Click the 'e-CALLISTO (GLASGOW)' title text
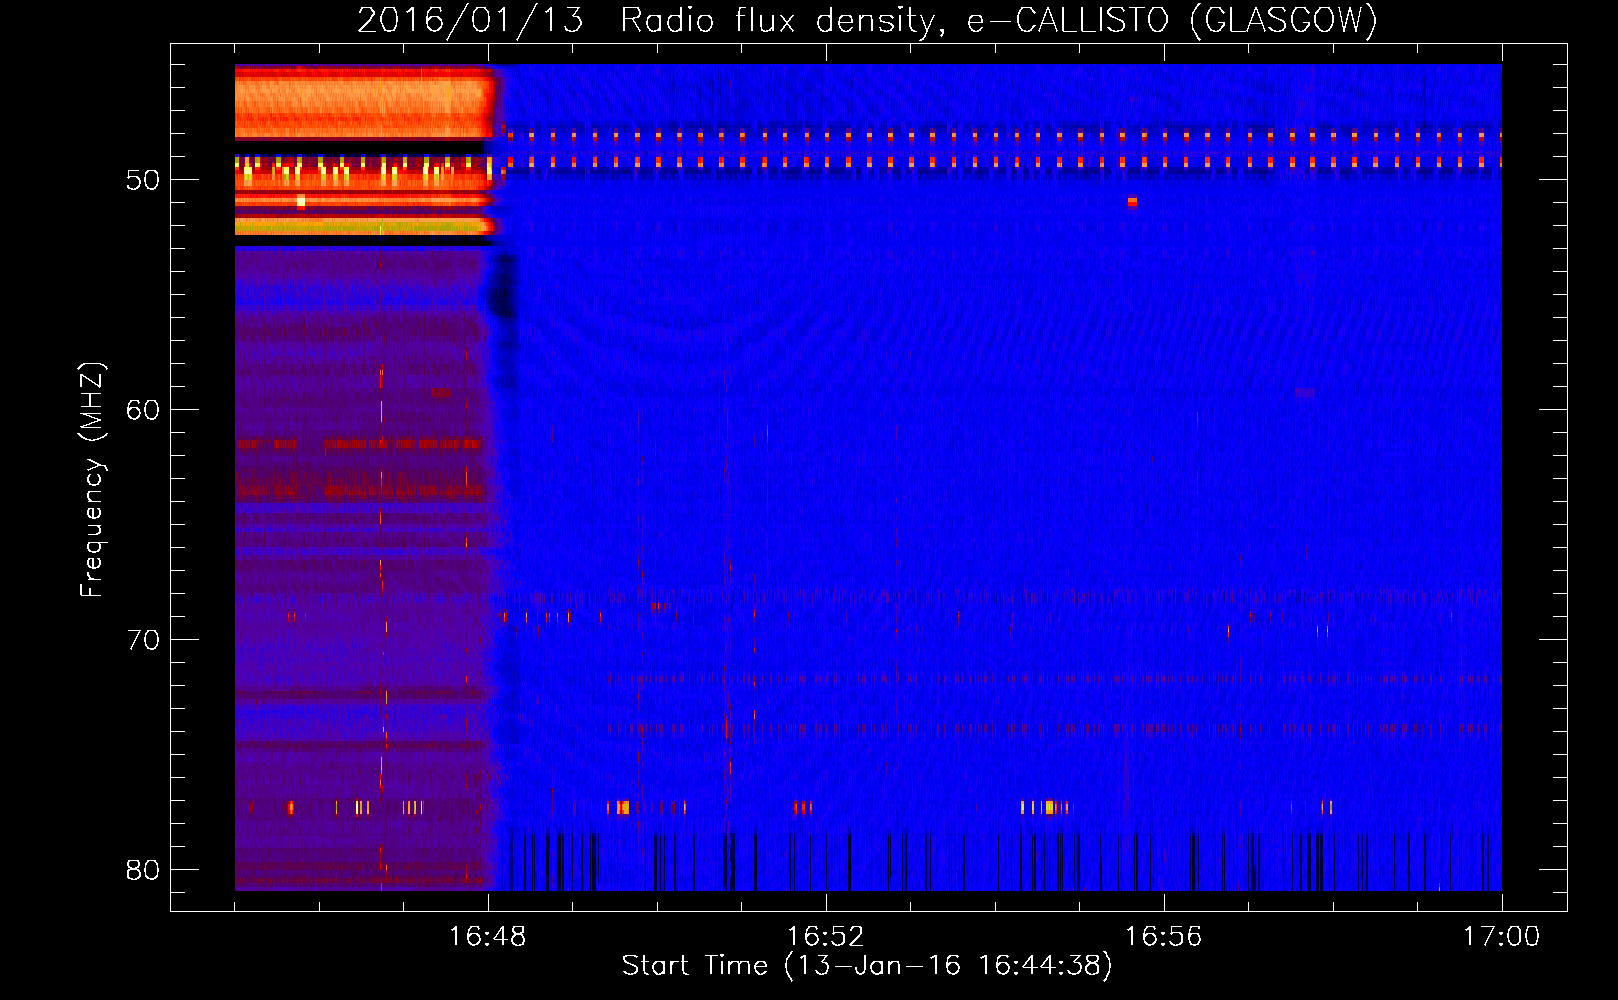This screenshot has height=1000, width=1618. tap(1172, 20)
